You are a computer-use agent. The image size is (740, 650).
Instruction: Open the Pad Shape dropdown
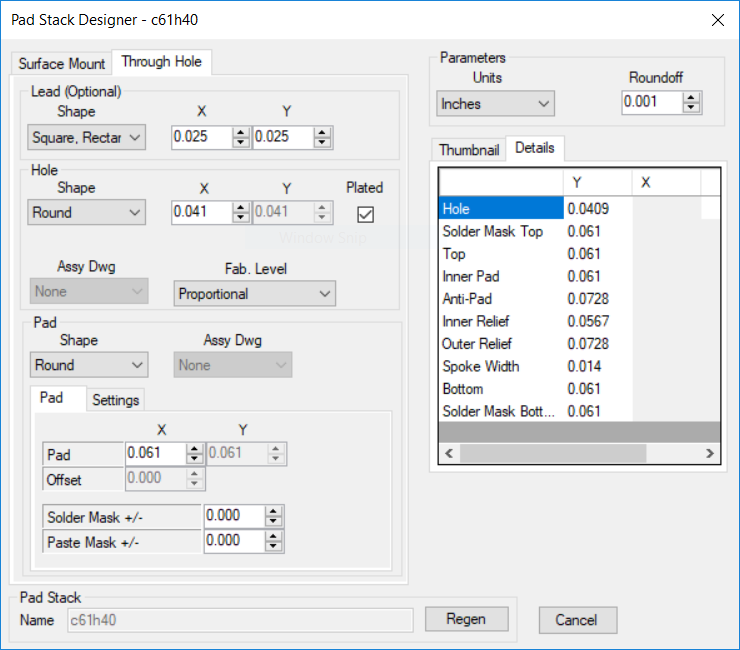click(x=89, y=365)
